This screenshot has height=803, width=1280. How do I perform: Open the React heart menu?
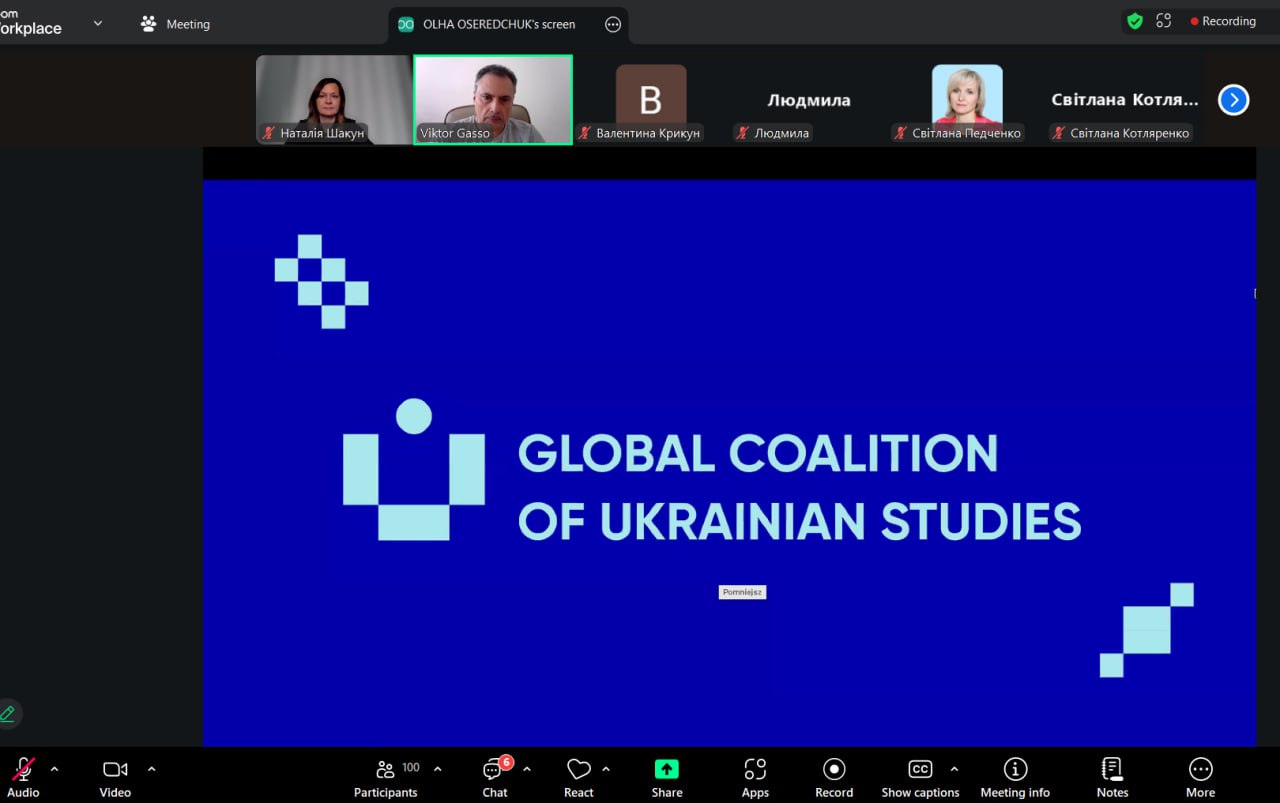(578, 777)
